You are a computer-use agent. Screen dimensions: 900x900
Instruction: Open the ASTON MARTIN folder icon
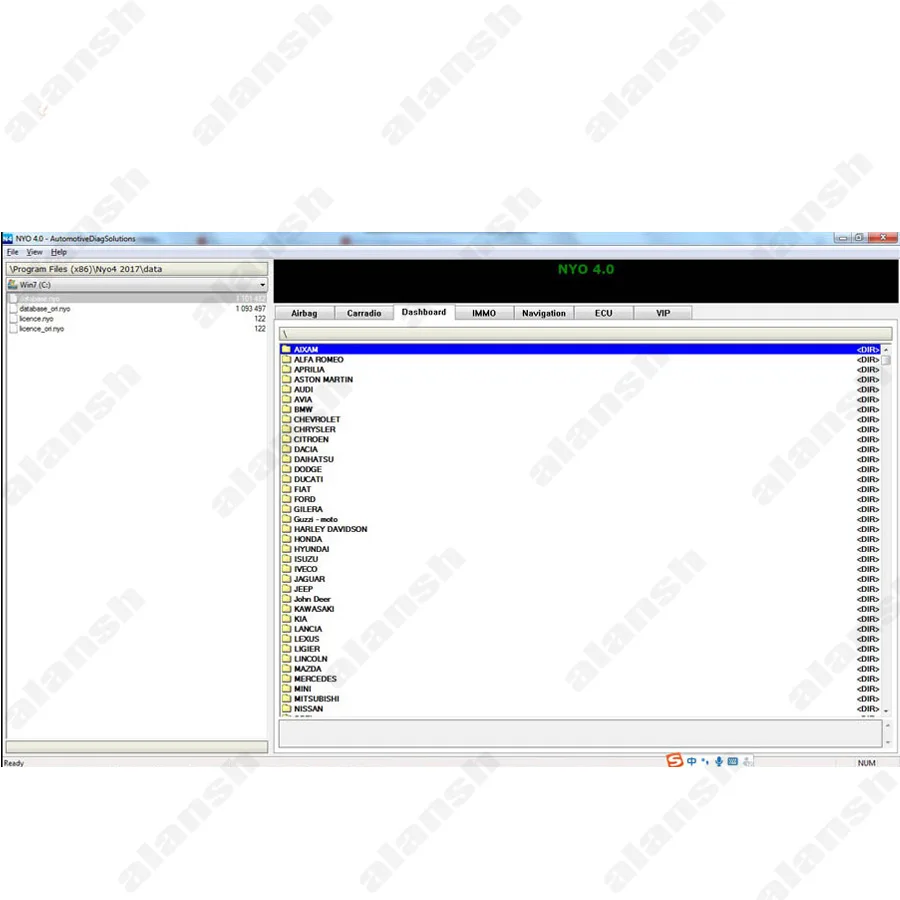click(286, 379)
